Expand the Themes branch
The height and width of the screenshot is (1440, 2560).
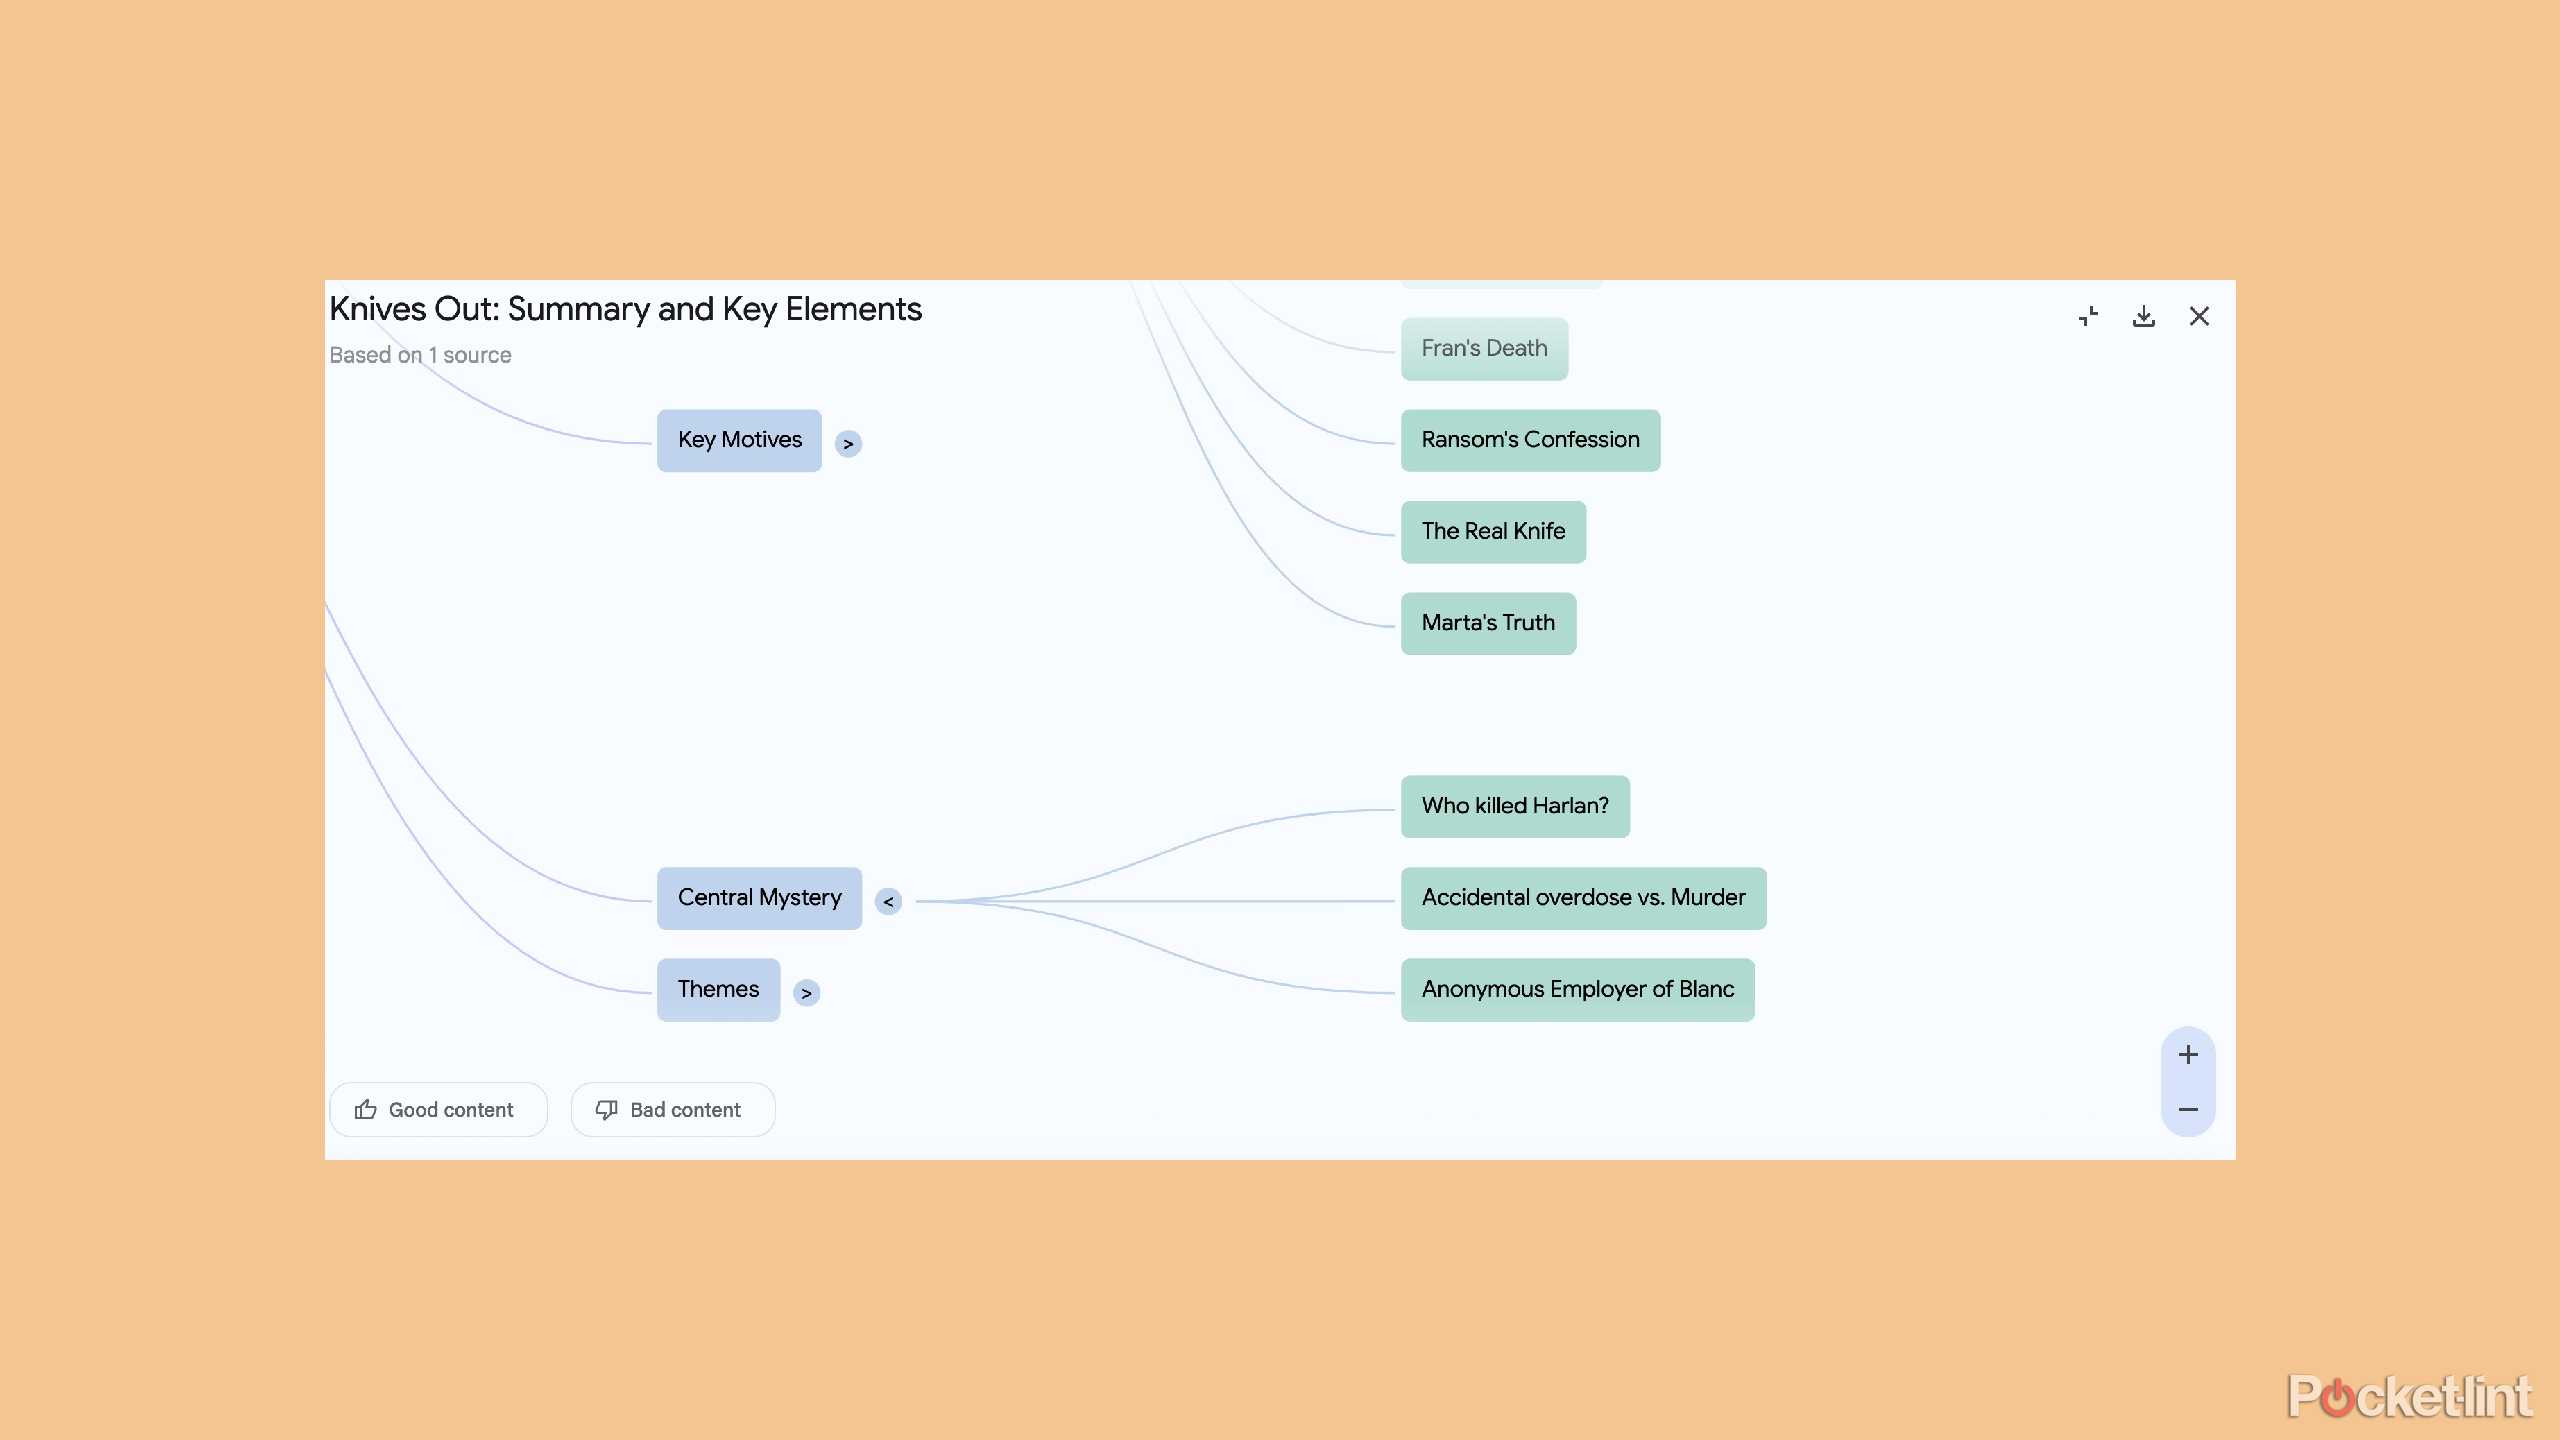coord(806,991)
